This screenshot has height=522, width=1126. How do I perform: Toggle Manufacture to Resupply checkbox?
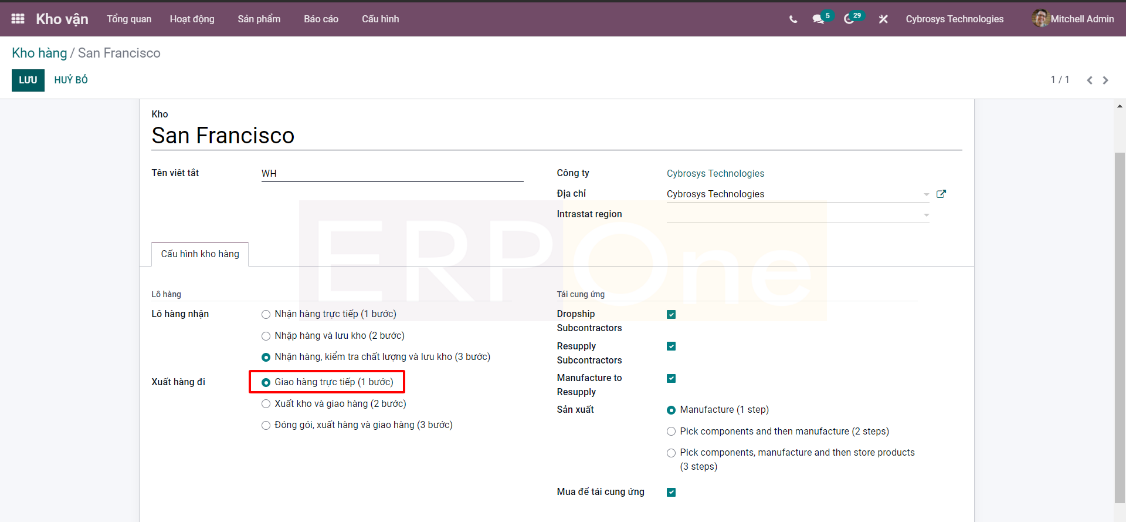[x=671, y=378]
